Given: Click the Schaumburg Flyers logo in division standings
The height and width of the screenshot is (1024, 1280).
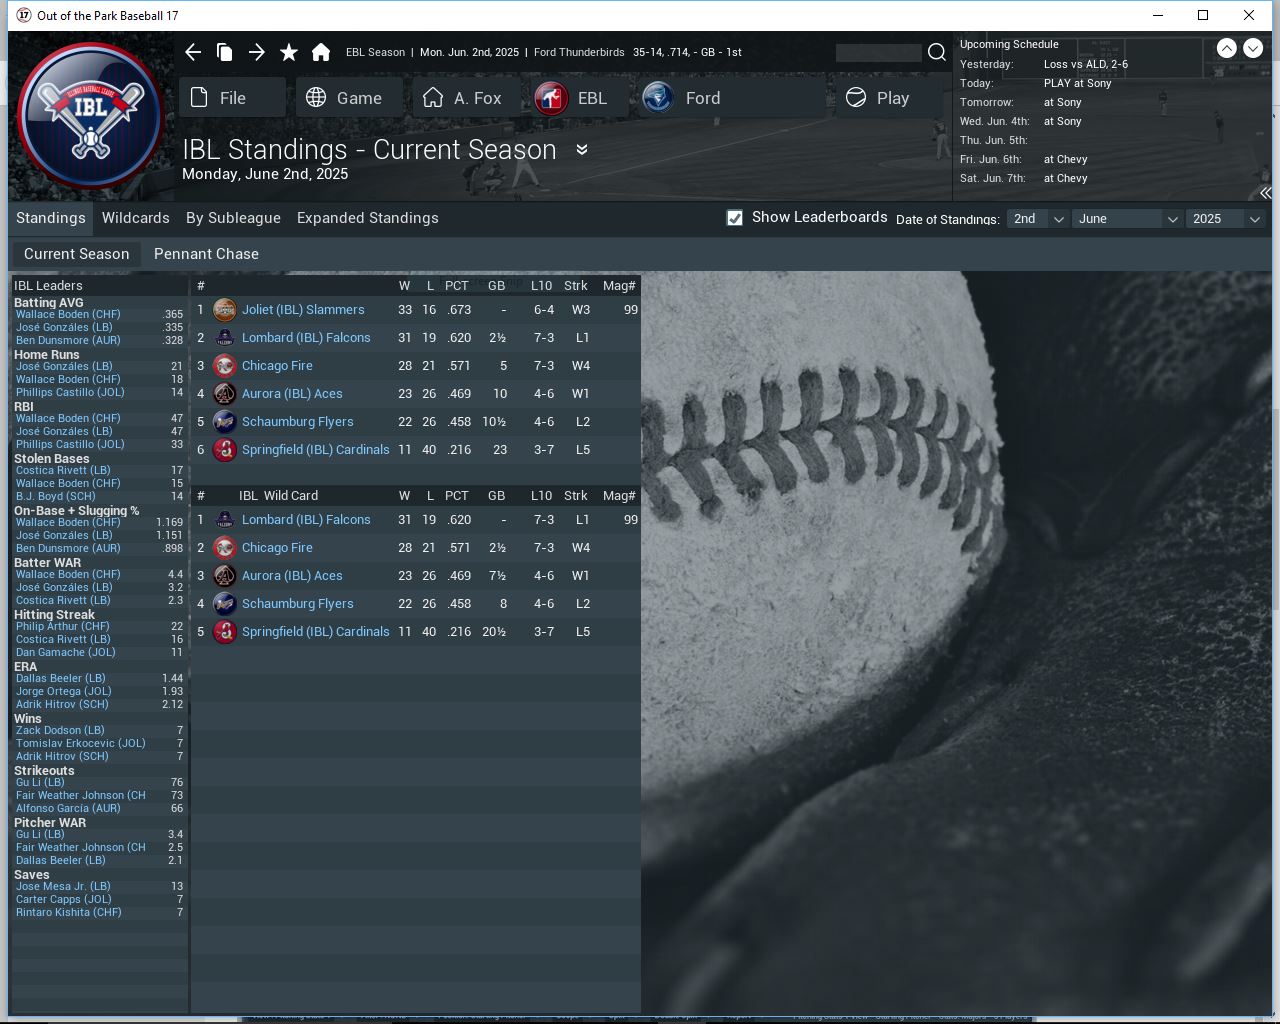Looking at the screenshot, I should click(x=225, y=422).
